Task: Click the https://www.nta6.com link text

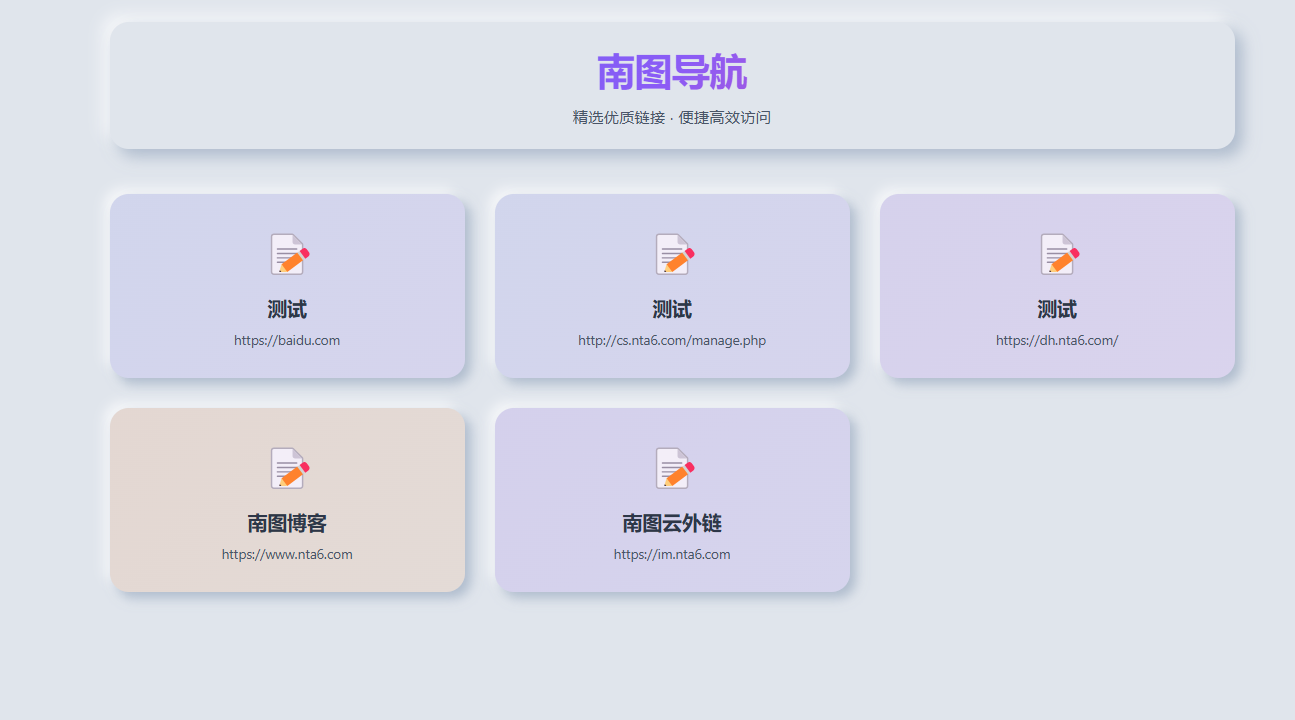Action: [x=288, y=554]
